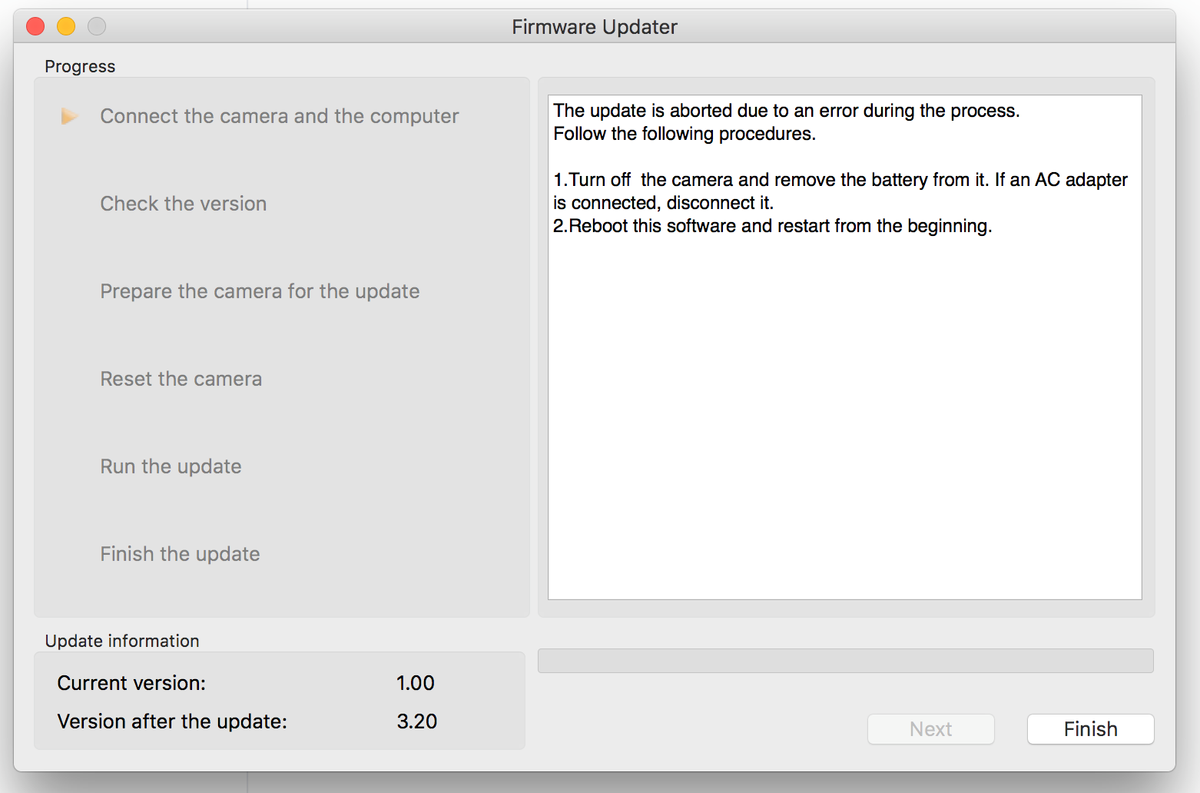Screen dimensions: 1200x793
Task: Click the 'Reboot this software' instruction line
Action: [x=772, y=226]
